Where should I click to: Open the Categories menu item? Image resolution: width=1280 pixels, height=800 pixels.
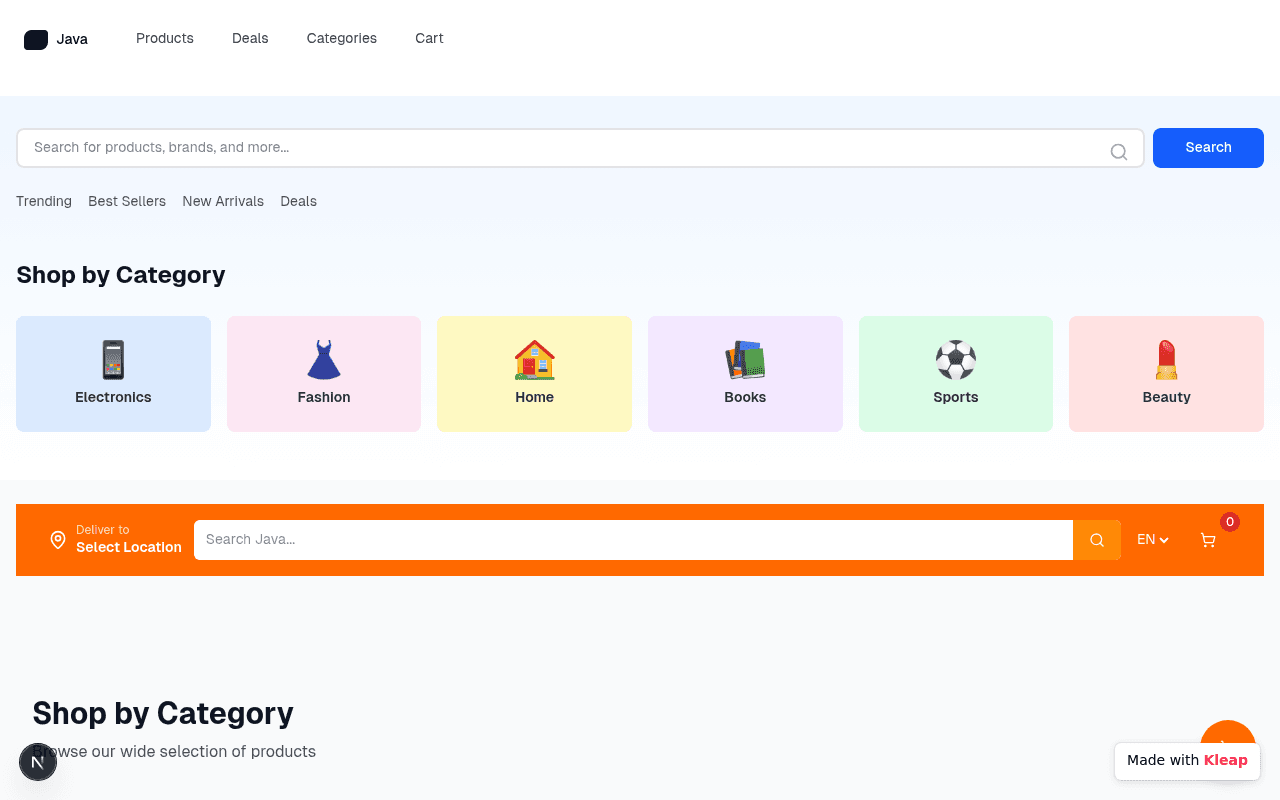click(x=342, y=38)
